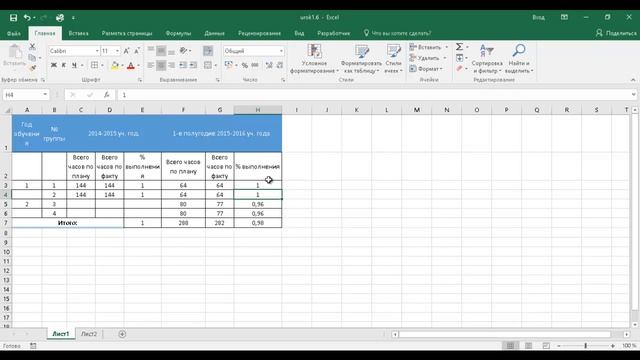Viewport: 640px width, 360px height.
Task: Save the workbook from quick access toolbar
Action: pos(13,18)
